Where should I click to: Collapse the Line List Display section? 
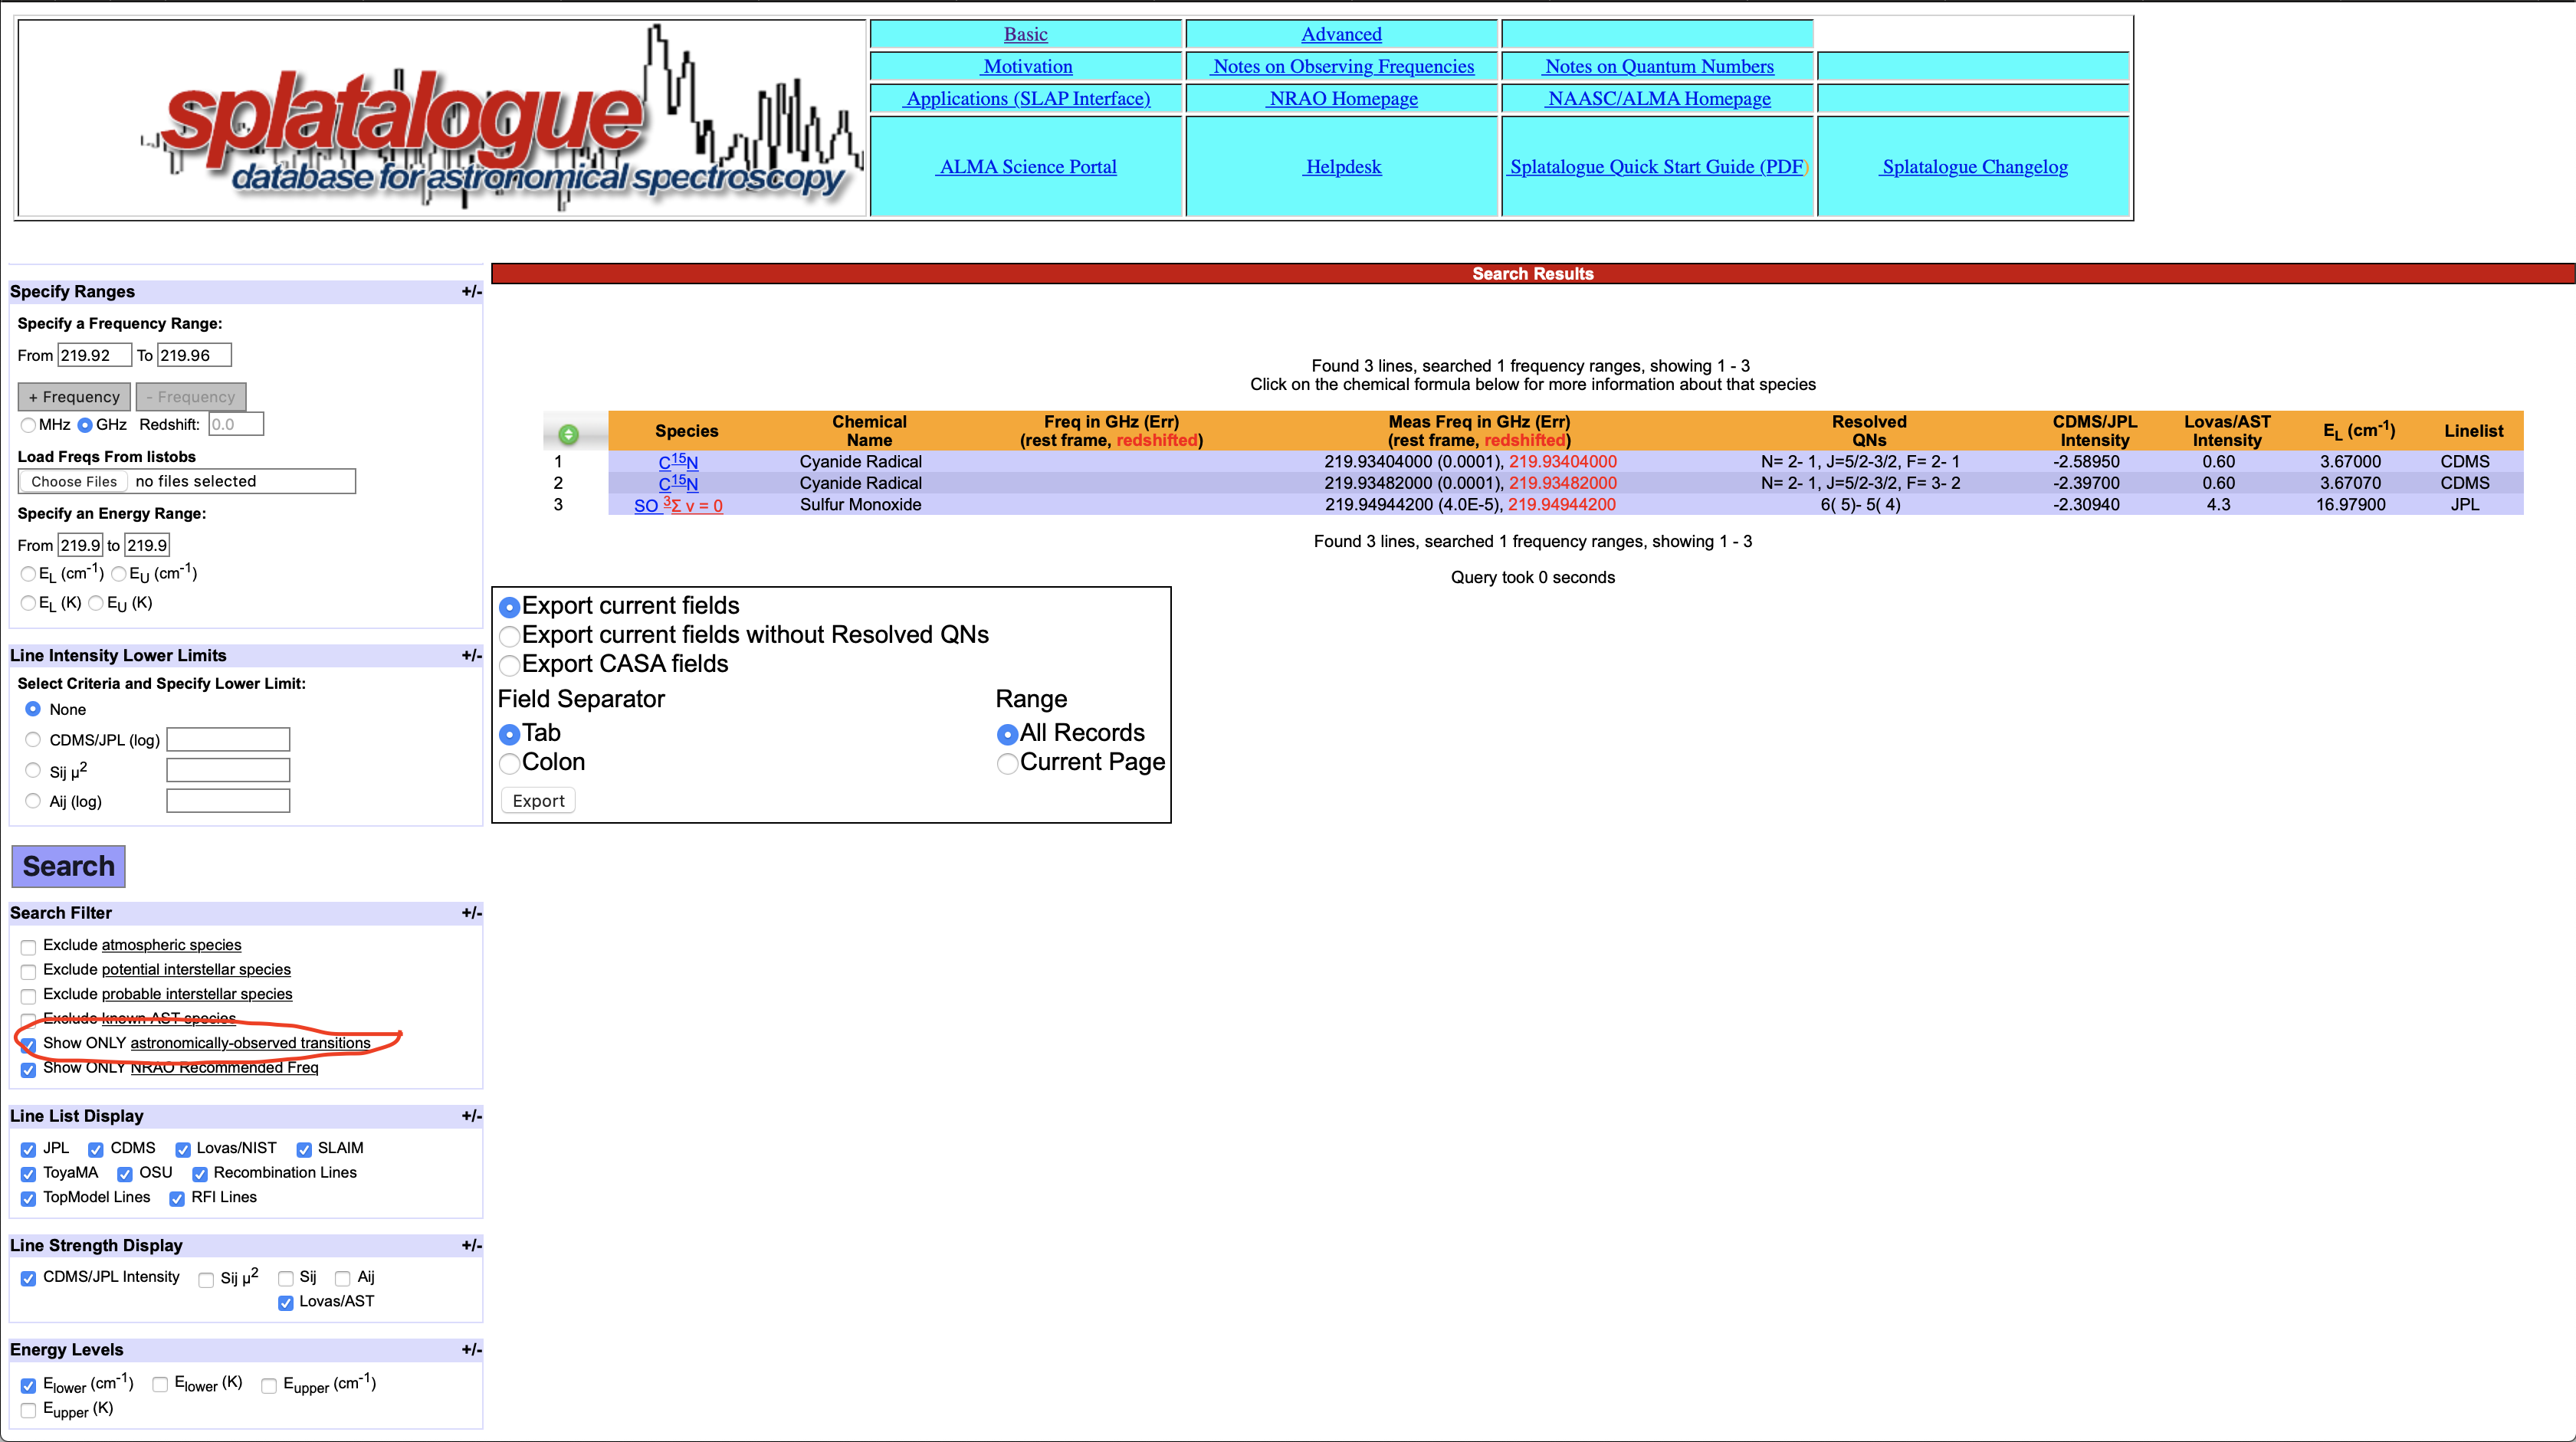[x=471, y=1116]
